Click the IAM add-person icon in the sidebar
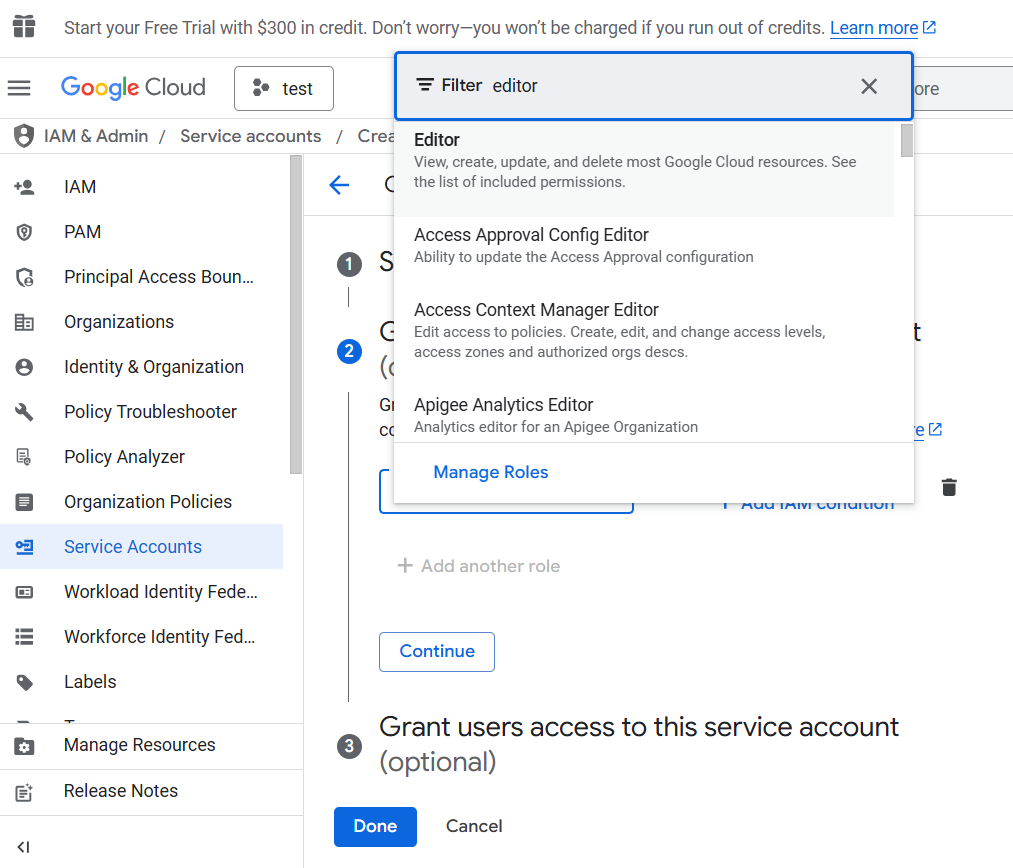 pyautogui.click(x=24, y=187)
